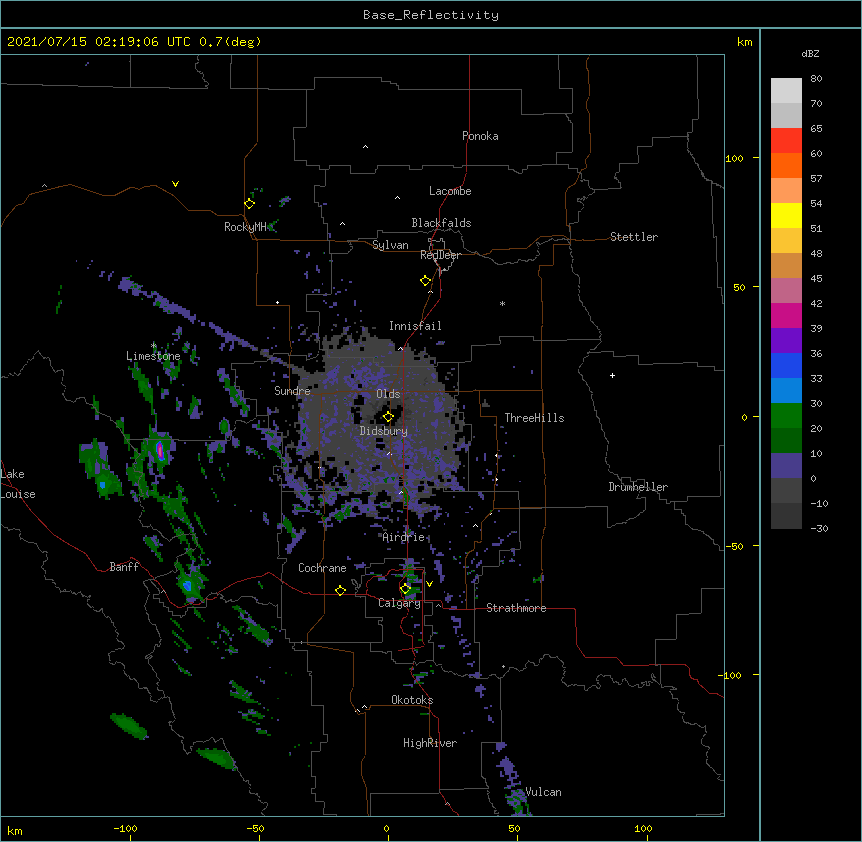The width and height of the screenshot is (862, 842).
Task: Select the Didsbury label
Action: click(384, 431)
